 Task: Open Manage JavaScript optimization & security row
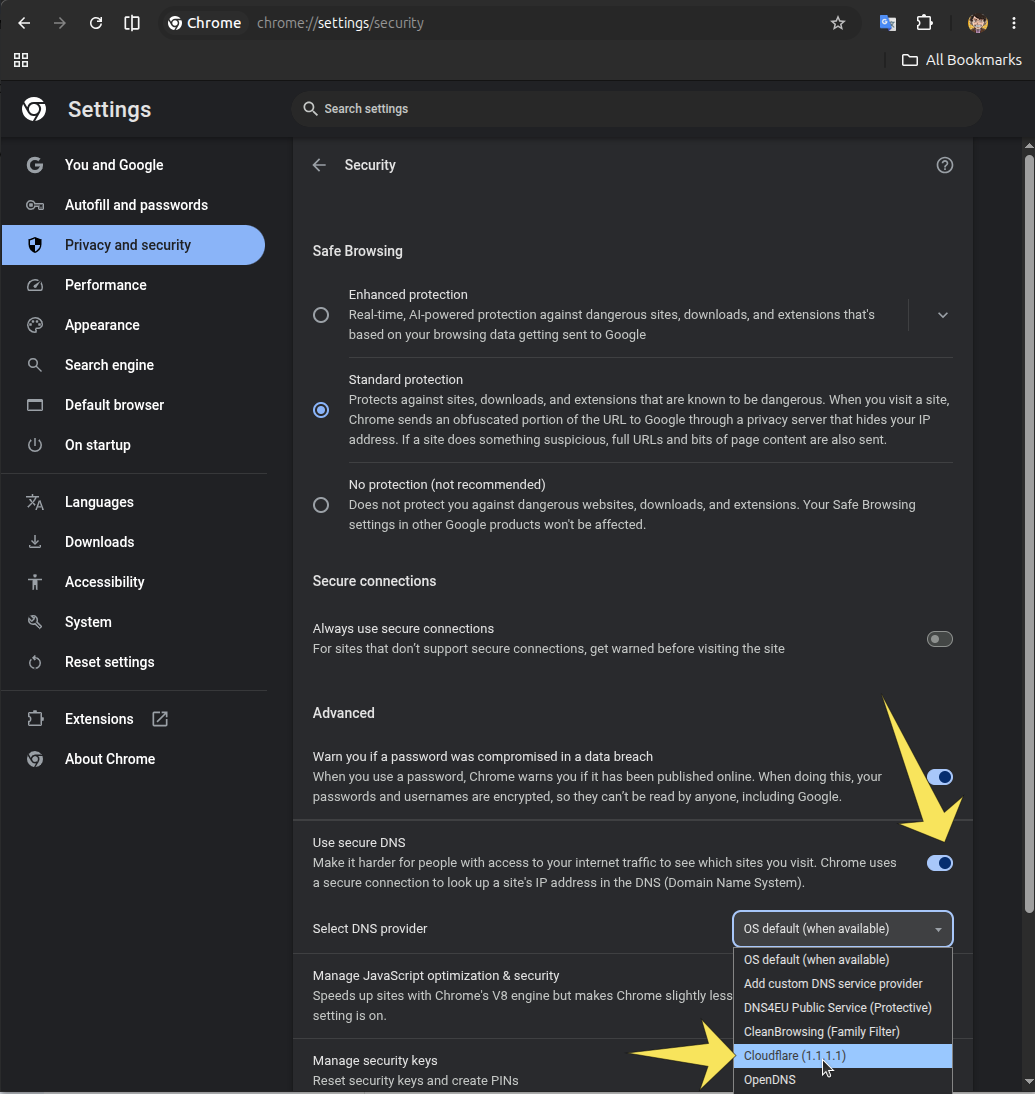click(513, 996)
